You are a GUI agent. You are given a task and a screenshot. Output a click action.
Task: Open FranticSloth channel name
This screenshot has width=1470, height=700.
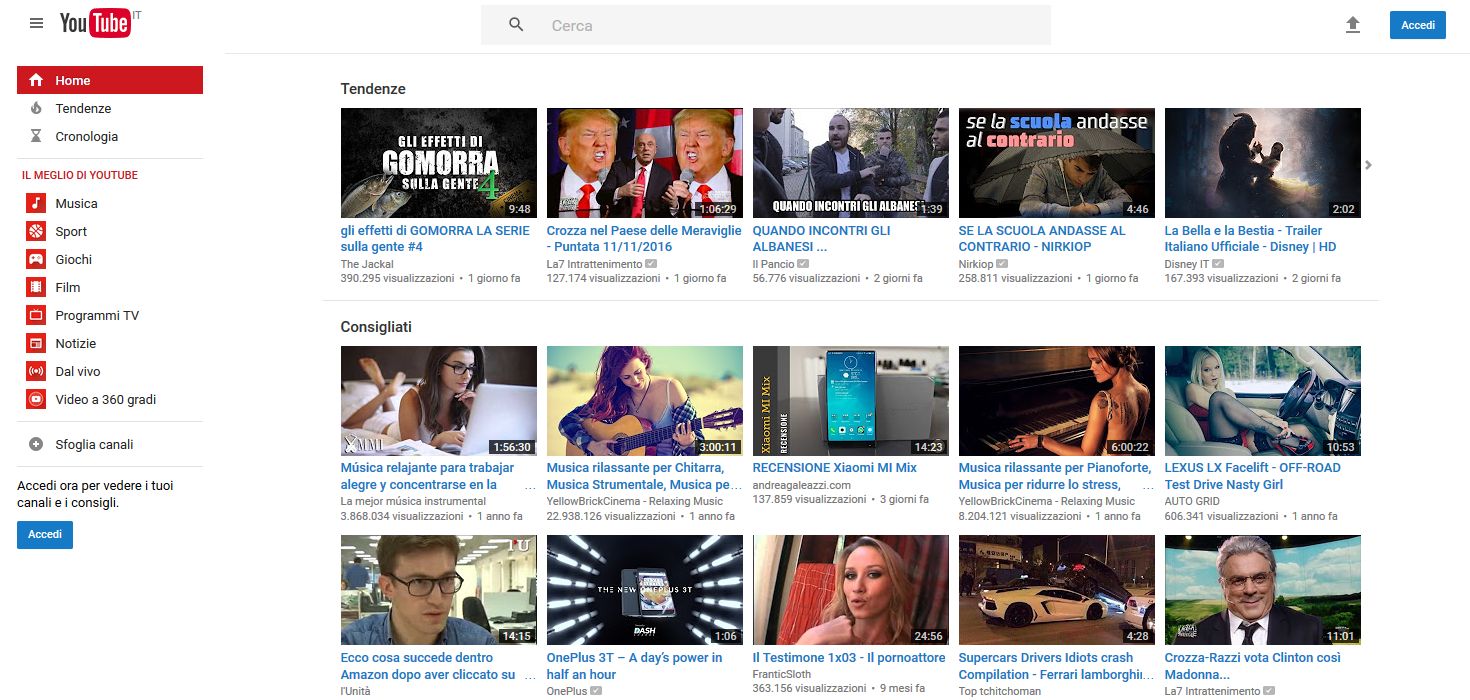(x=784, y=675)
